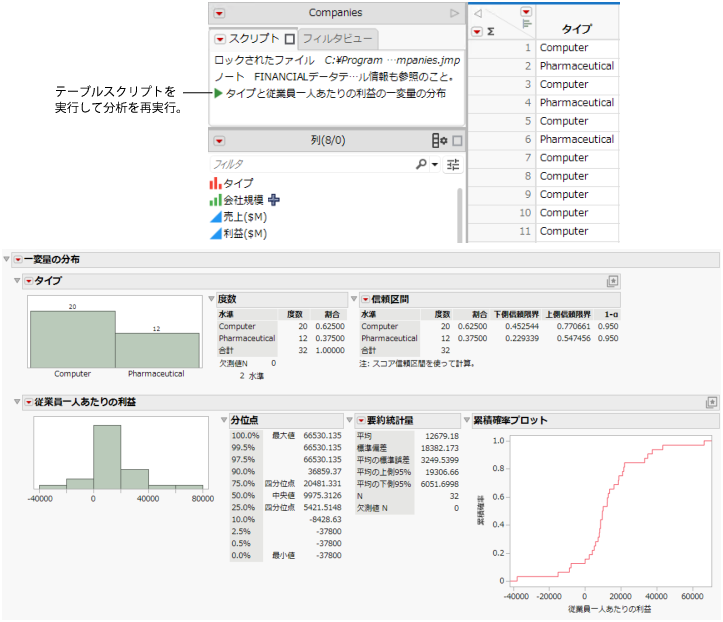723x622 pixels.
Task: Collapse the タイプ section
Action: tap(17, 280)
